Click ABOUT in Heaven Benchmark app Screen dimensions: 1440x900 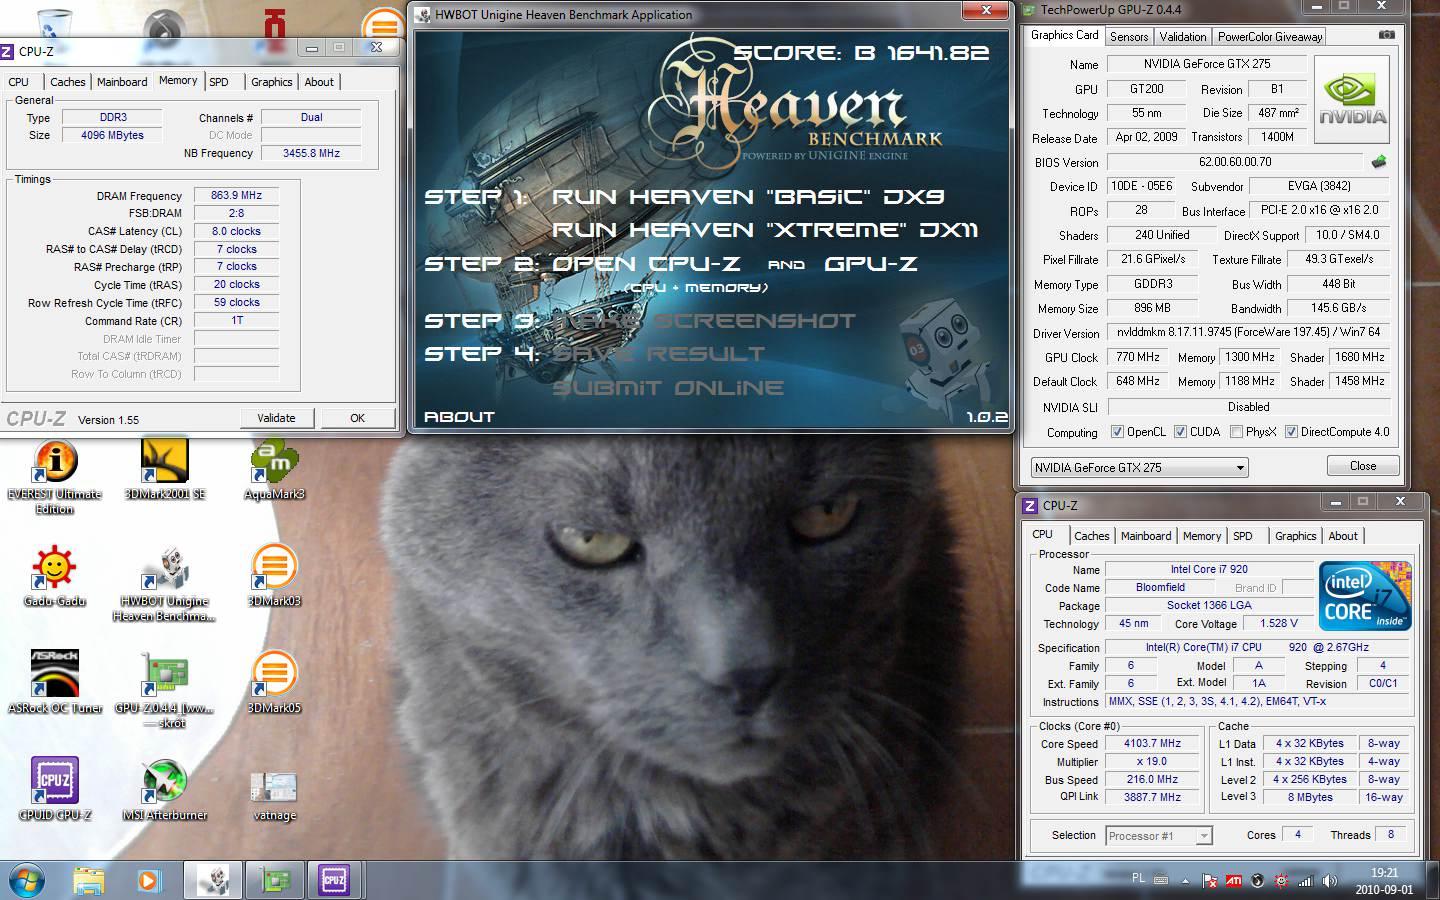459,416
